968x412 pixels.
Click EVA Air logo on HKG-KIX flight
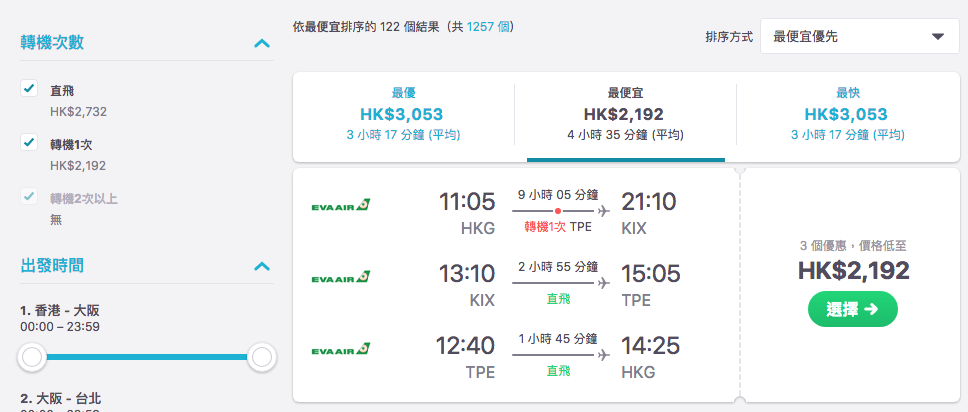(x=341, y=204)
